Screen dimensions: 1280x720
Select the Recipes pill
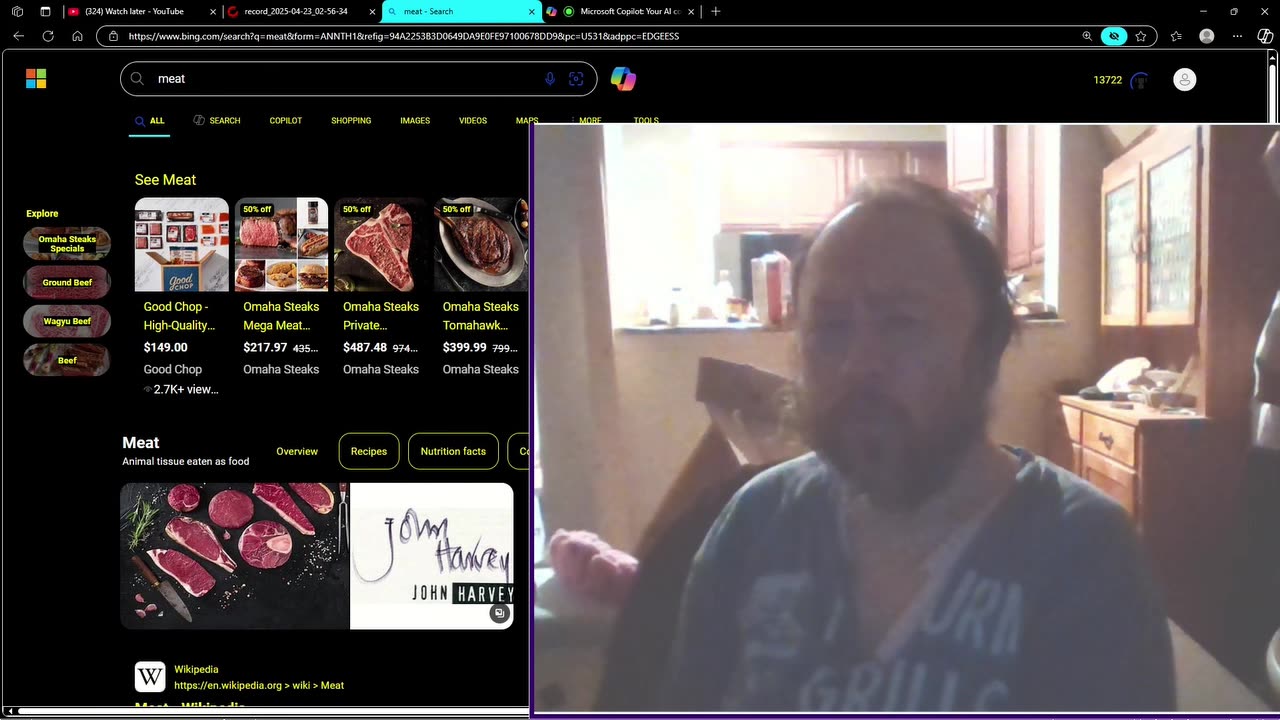point(369,452)
